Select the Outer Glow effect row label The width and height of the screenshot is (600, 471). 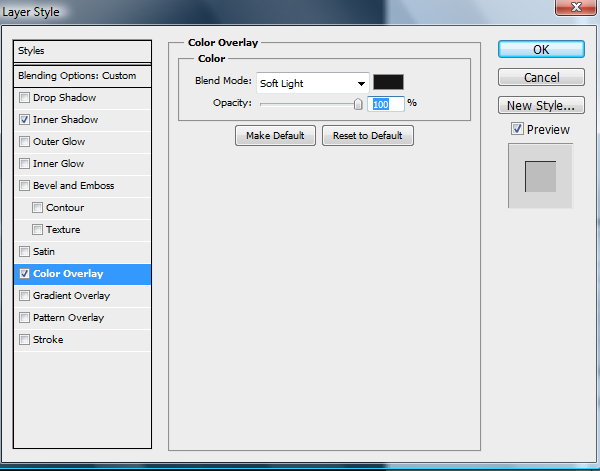[59, 142]
